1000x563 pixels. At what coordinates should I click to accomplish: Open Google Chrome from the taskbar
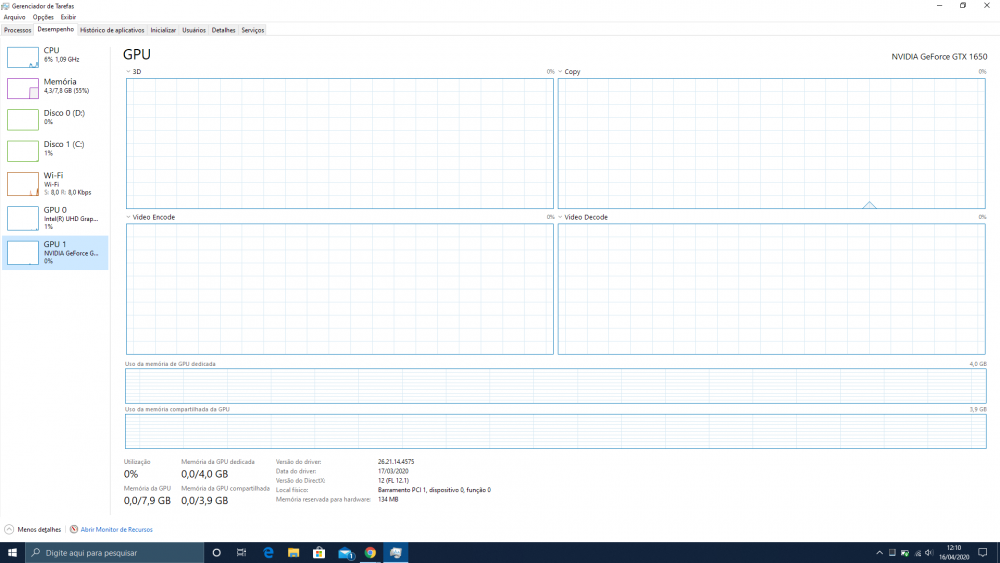[370, 552]
